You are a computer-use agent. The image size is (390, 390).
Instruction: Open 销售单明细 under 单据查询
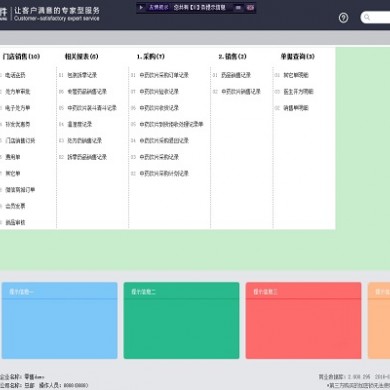click(296, 108)
